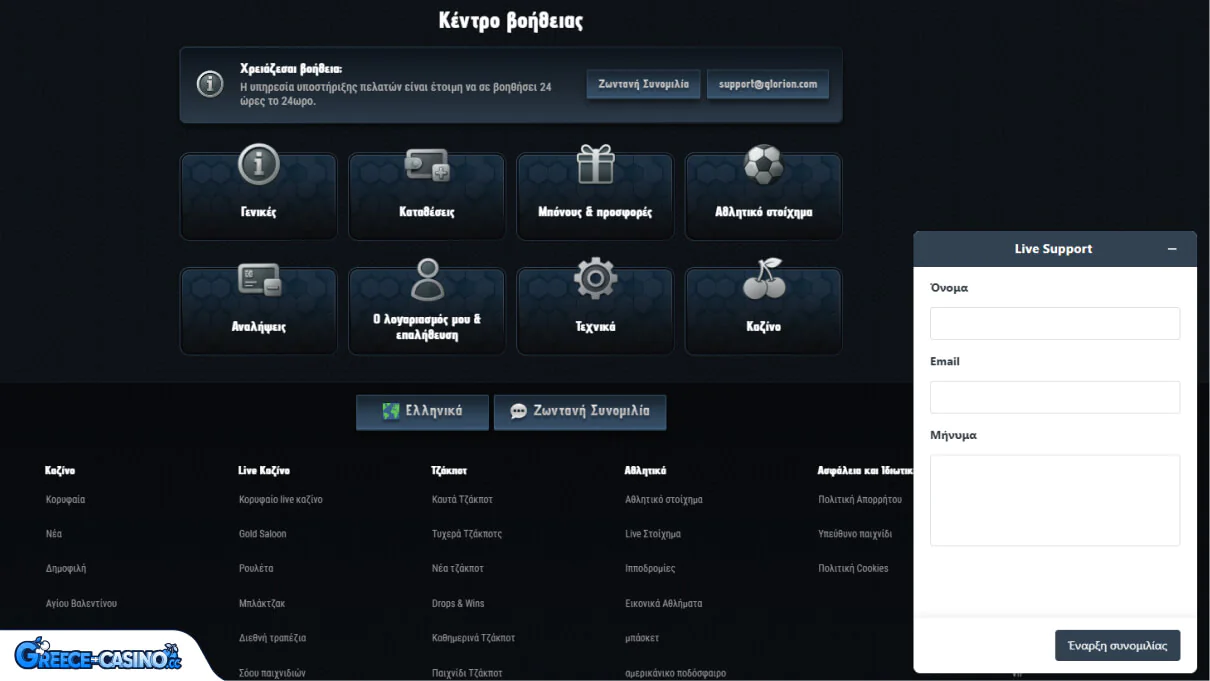Open the Πολιτική Cookies footer link
This screenshot has width=1210, height=681.
pos(853,568)
